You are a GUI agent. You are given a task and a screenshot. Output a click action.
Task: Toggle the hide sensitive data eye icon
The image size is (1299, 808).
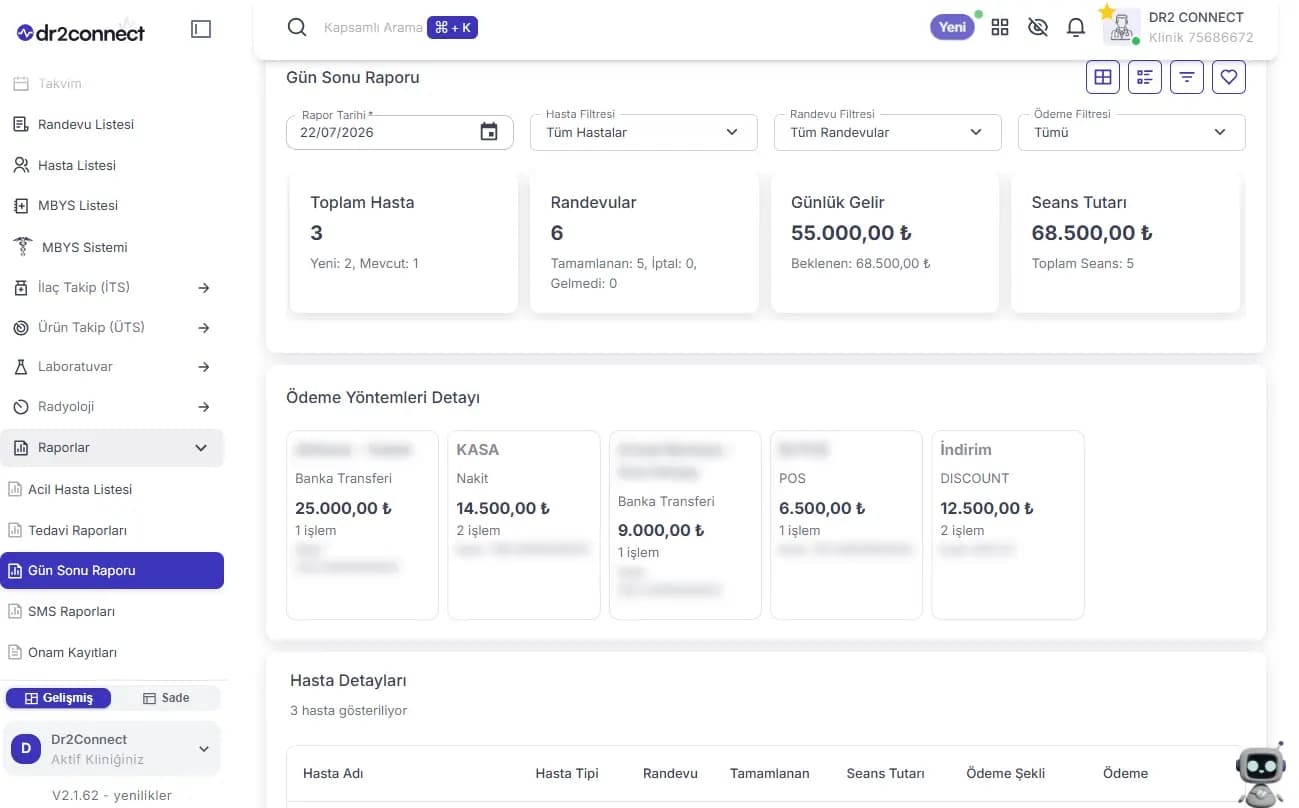pyautogui.click(x=1038, y=27)
